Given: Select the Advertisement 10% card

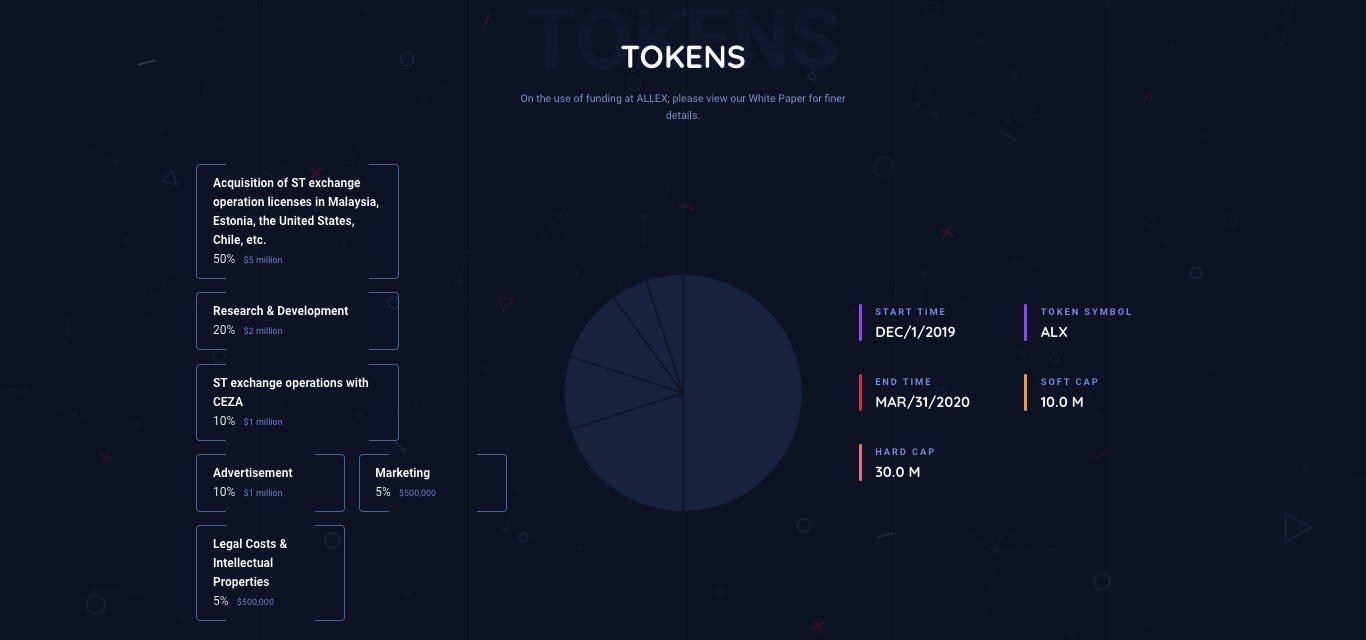Looking at the screenshot, I should click(x=270, y=482).
